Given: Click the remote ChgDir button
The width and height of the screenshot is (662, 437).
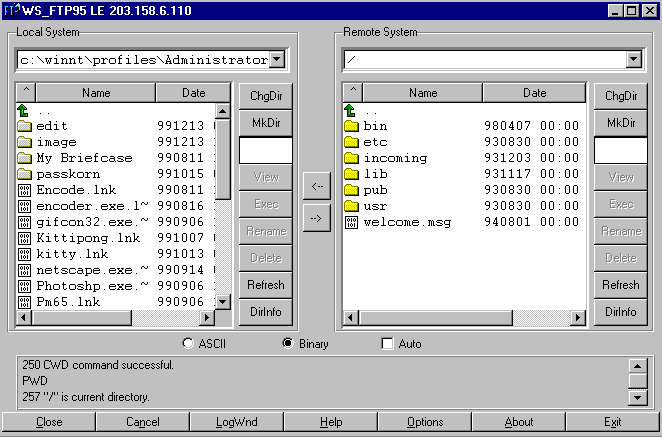Looking at the screenshot, I should 621,96.
